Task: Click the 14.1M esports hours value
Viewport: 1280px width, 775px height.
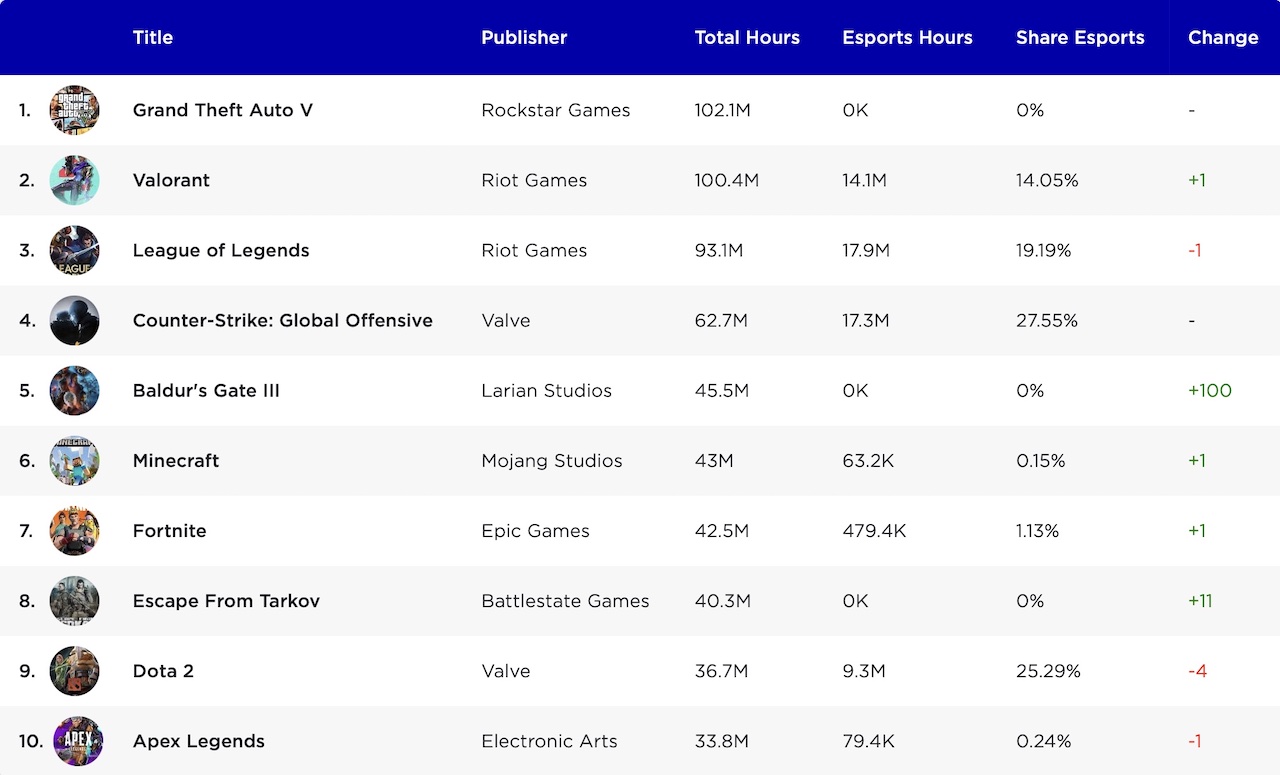Action: [864, 180]
